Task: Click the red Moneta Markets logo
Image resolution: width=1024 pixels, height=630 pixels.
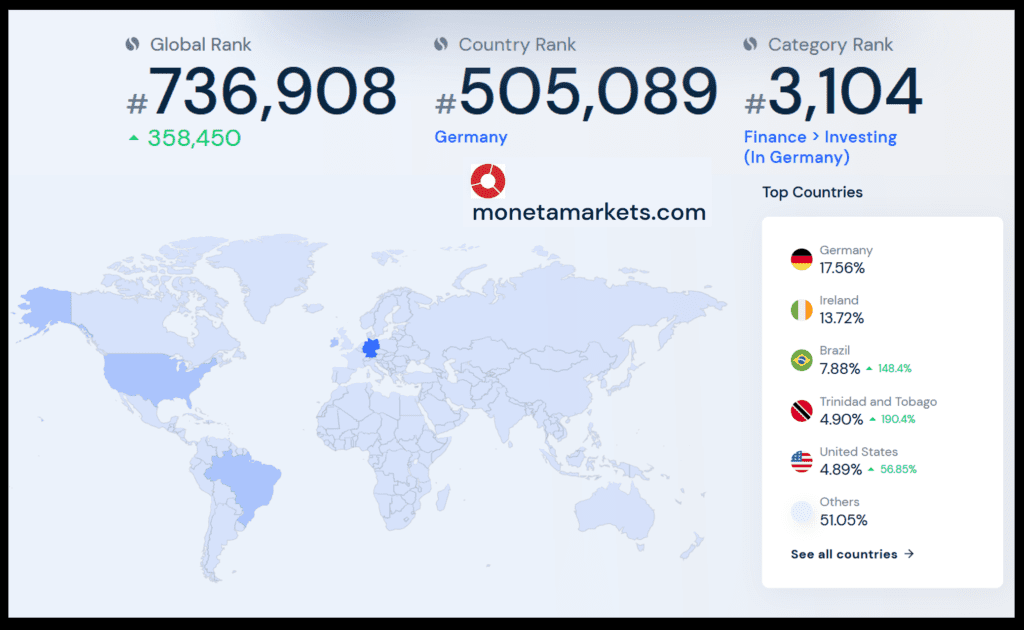Action: click(488, 182)
